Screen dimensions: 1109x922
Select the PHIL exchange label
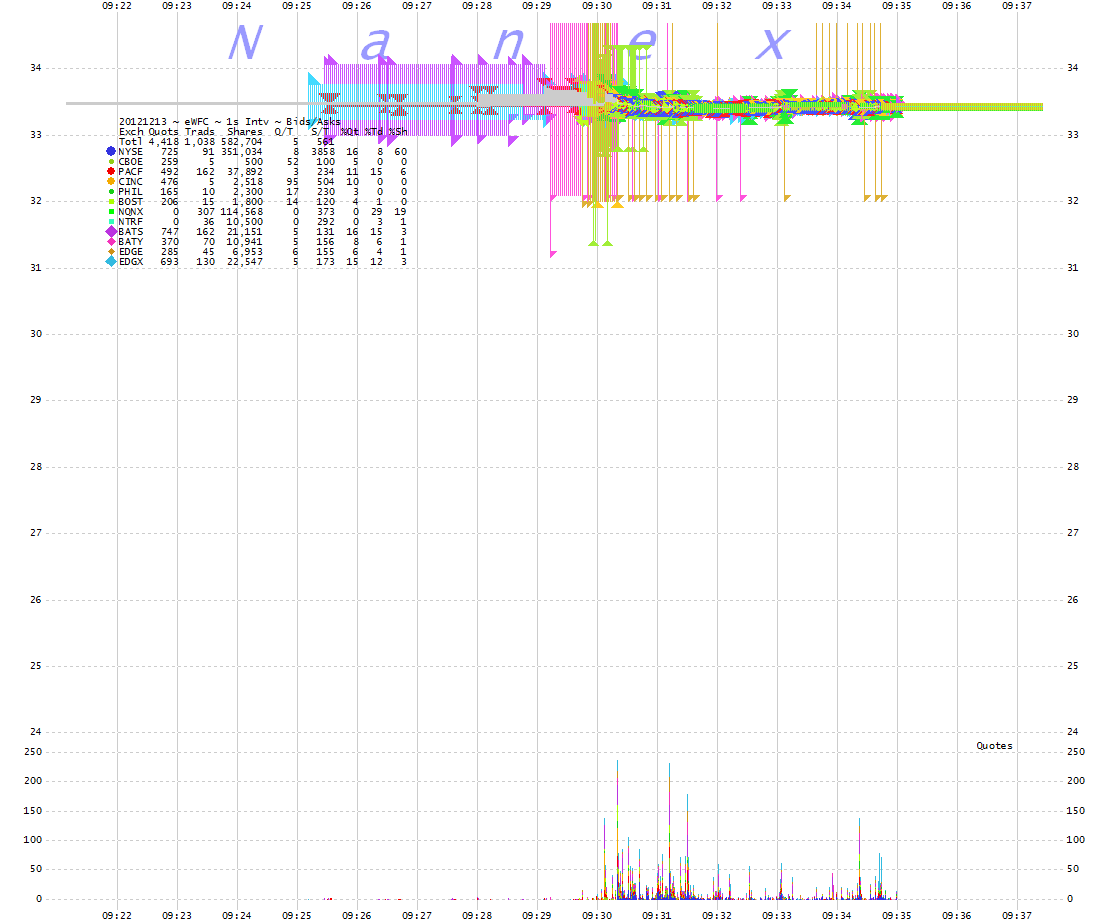(x=130, y=192)
